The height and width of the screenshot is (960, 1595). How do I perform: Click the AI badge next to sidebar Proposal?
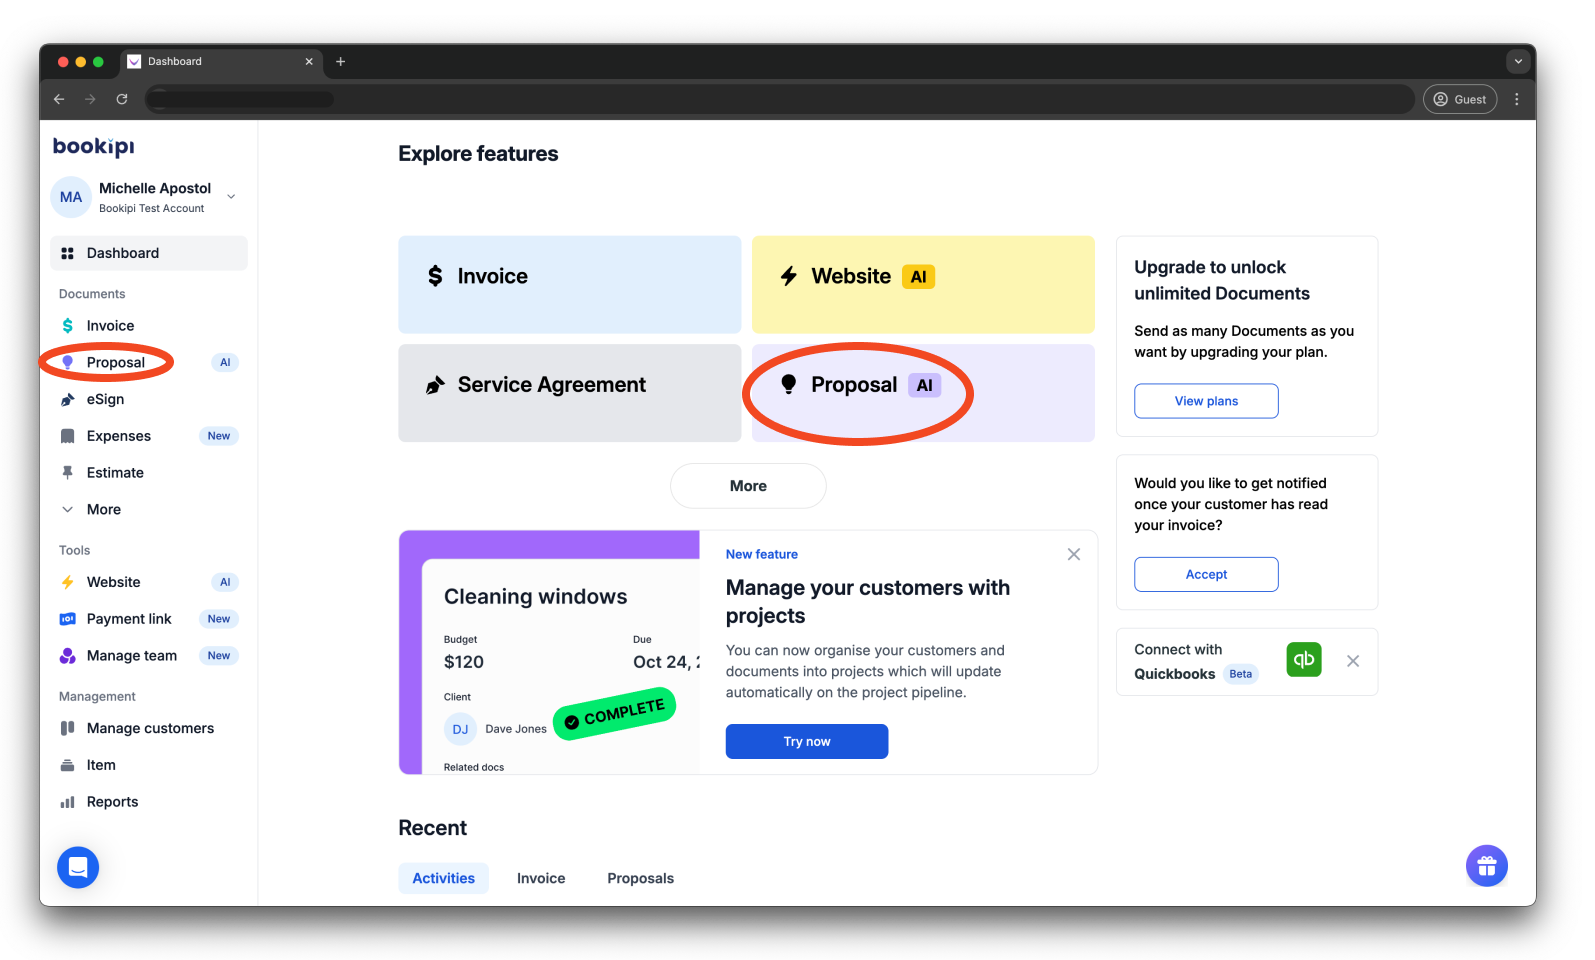225,362
